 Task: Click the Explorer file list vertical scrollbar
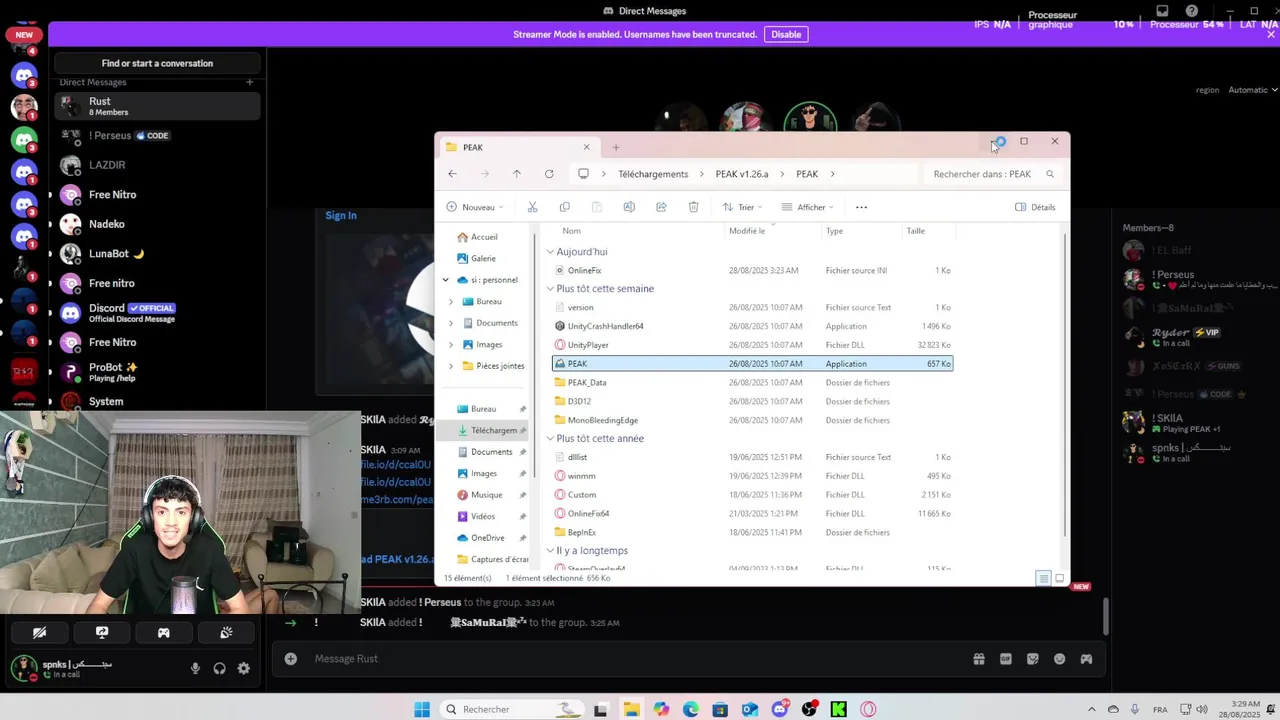coord(1064,385)
